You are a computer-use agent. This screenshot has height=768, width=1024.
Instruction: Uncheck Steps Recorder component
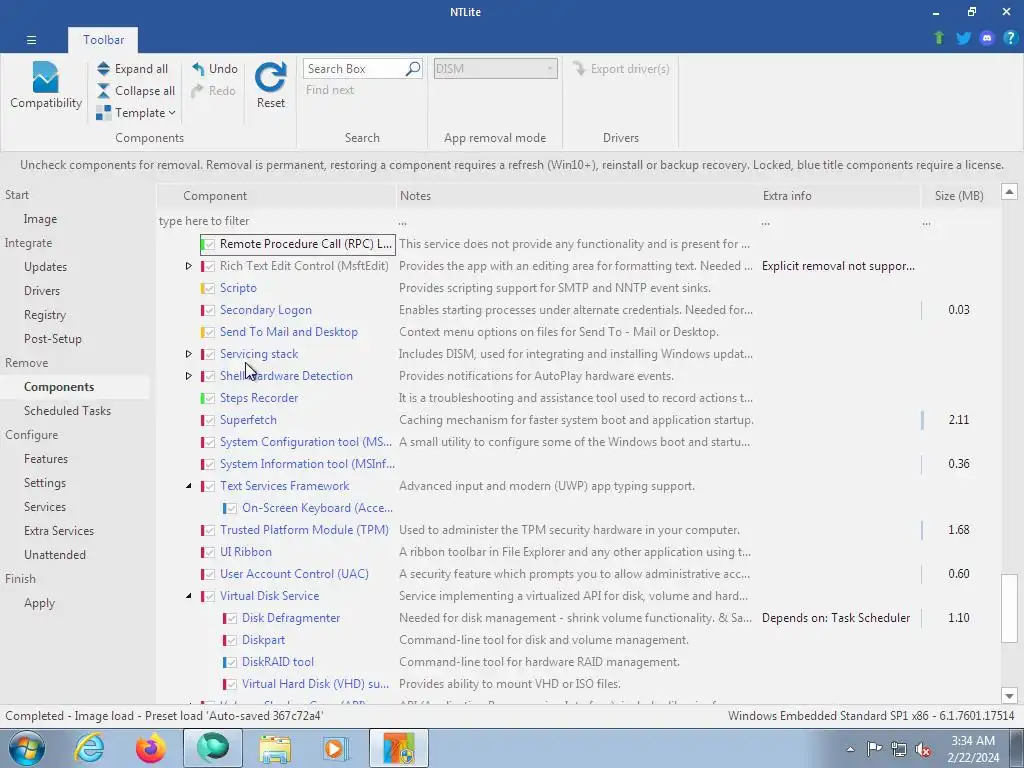click(209, 398)
